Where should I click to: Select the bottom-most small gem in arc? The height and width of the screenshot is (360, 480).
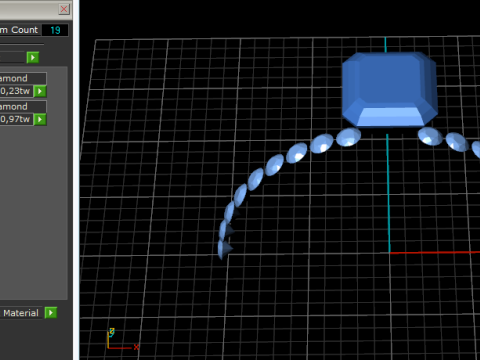[x=225, y=249]
